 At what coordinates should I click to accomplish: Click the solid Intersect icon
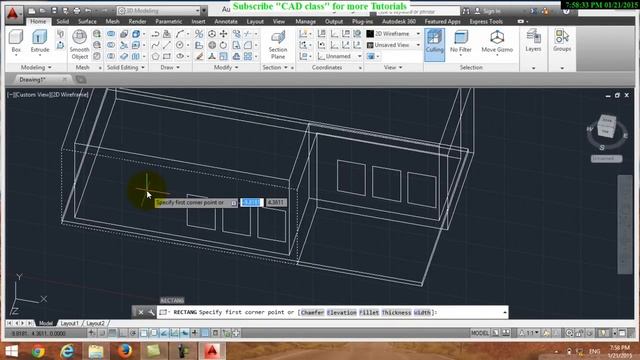coord(111,56)
